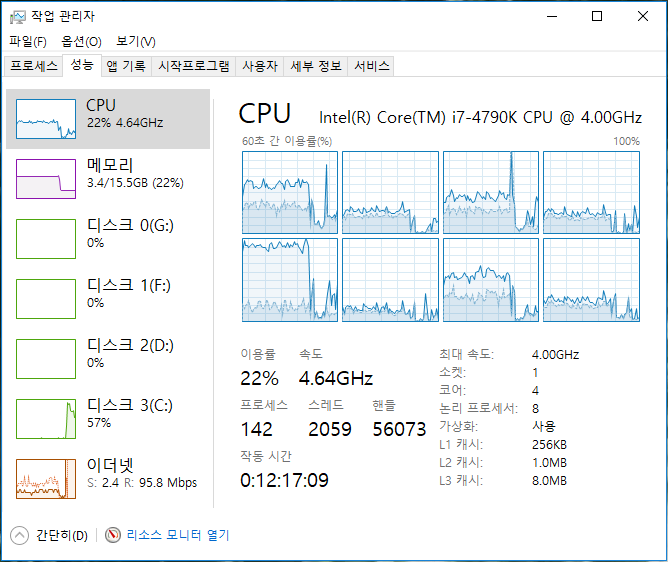Screen dimensions: 668x562
Task: Open the 파일(F) menu
Action: click(x=28, y=42)
